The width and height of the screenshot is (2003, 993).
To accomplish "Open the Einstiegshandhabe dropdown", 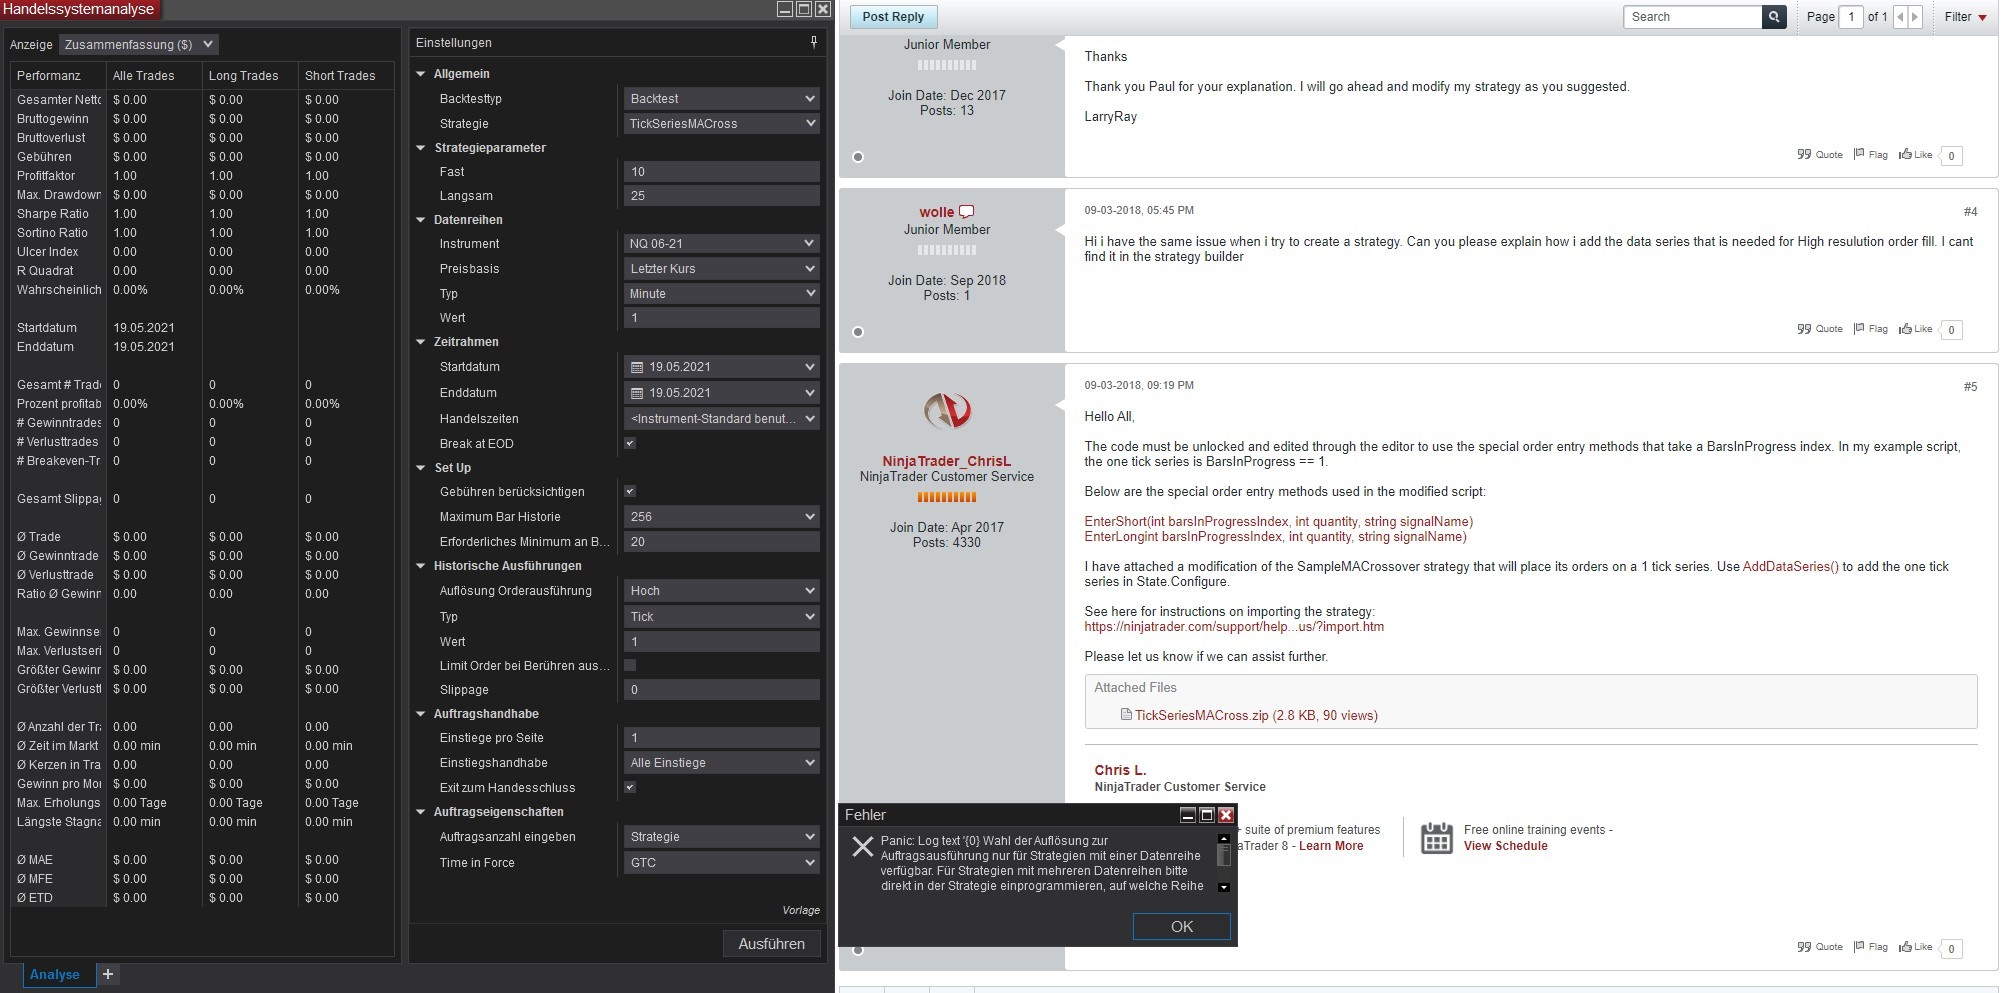I will pos(722,763).
